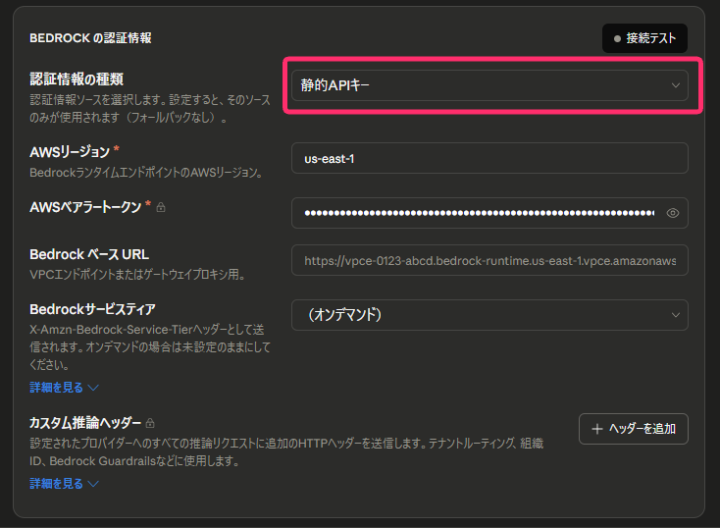Viewport: 720px width, 528px height.
Task: Click the ヘッダーを追加 button
Action: point(633,429)
